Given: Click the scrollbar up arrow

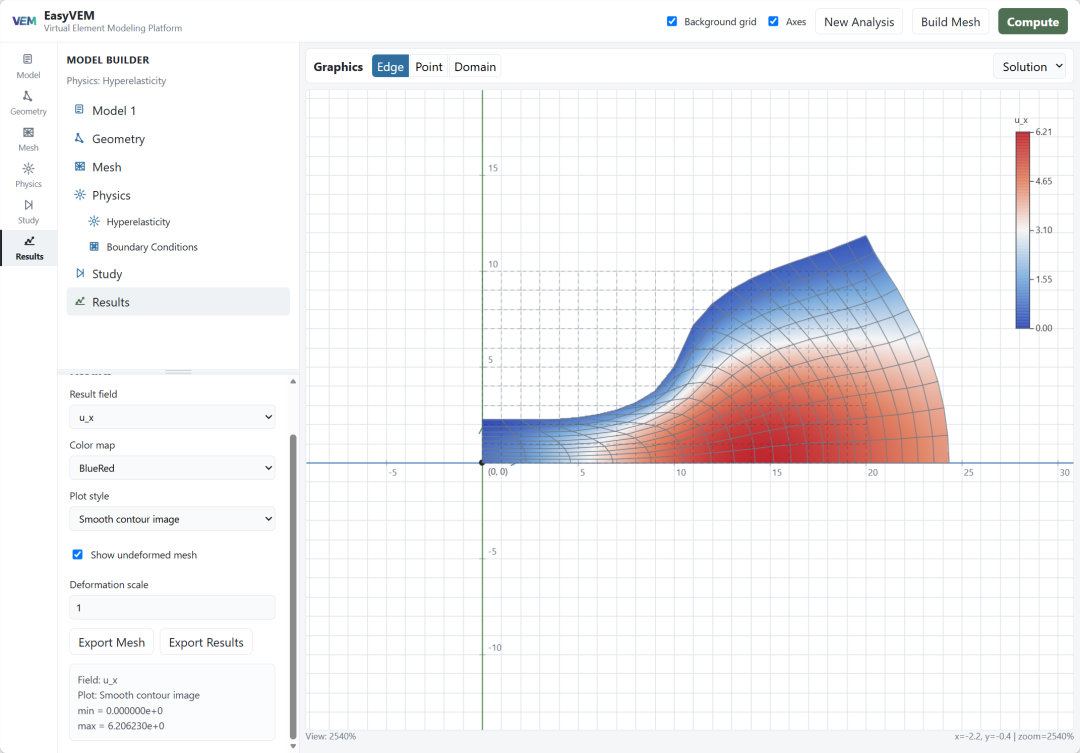Looking at the screenshot, I should click(293, 381).
